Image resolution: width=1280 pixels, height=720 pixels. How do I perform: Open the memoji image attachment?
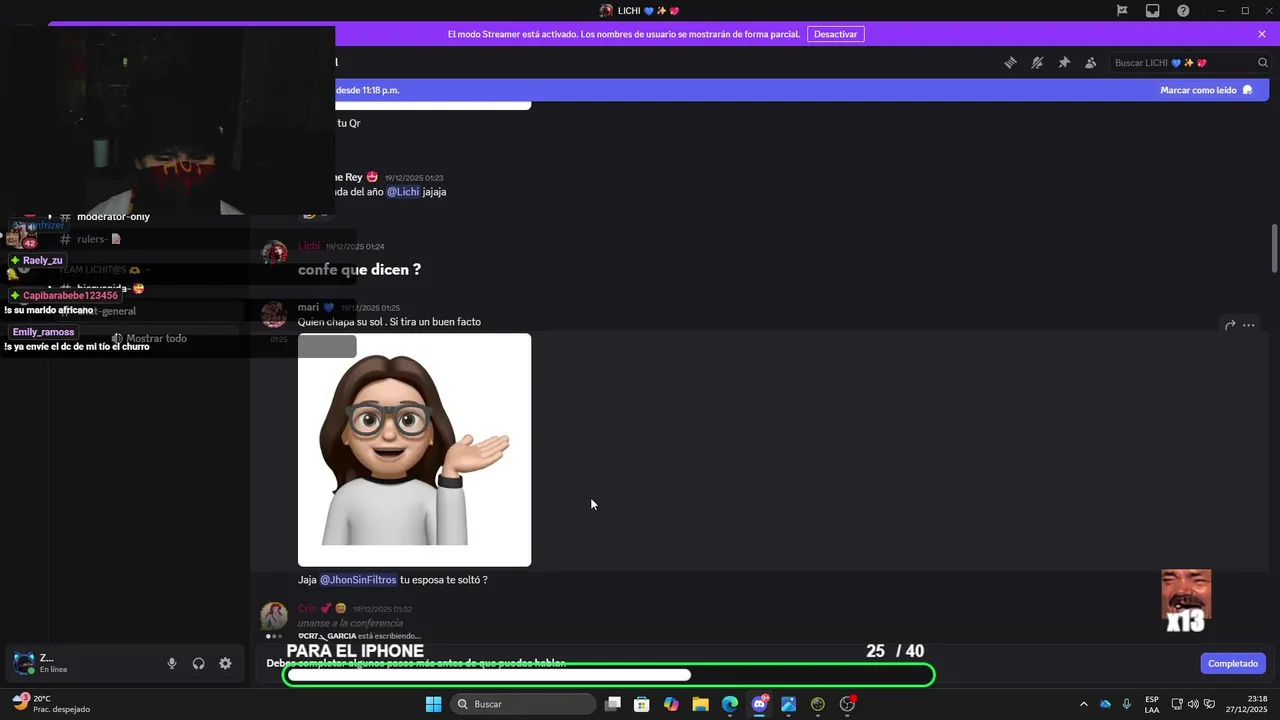(414, 450)
